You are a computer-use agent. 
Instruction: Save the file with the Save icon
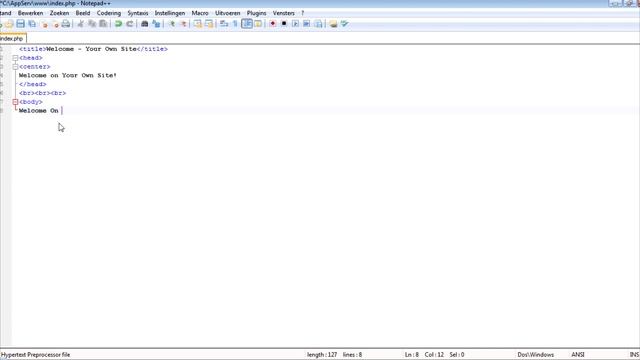pos(20,24)
